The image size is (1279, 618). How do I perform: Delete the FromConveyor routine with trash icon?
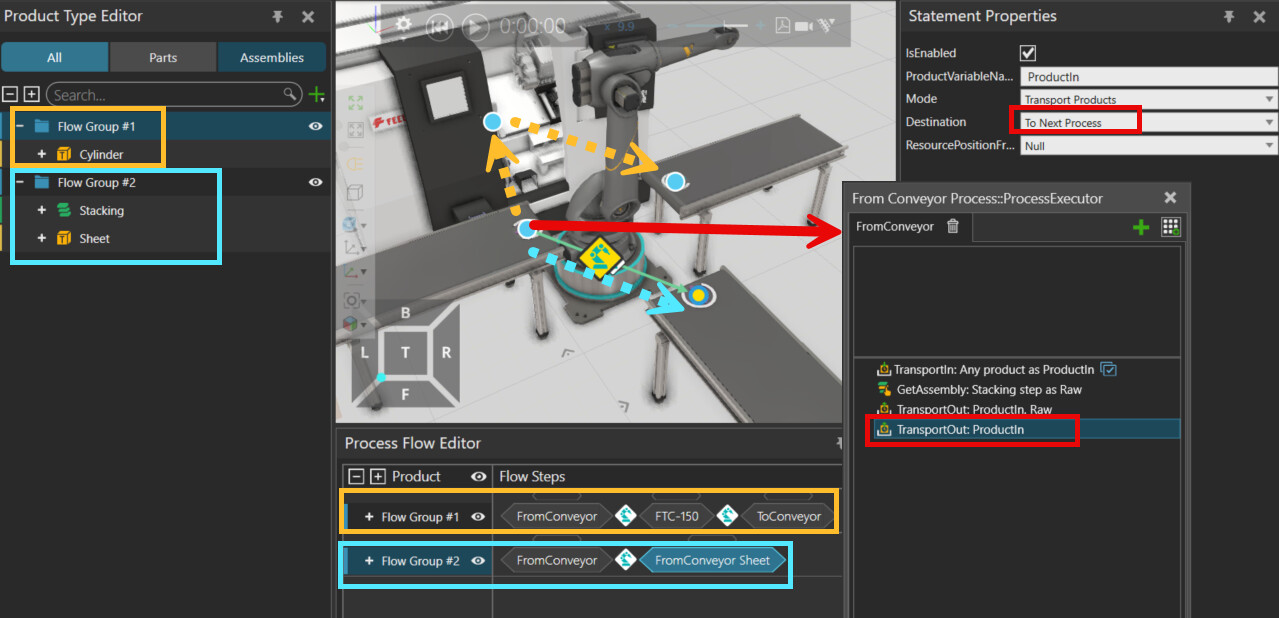click(953, 227)
